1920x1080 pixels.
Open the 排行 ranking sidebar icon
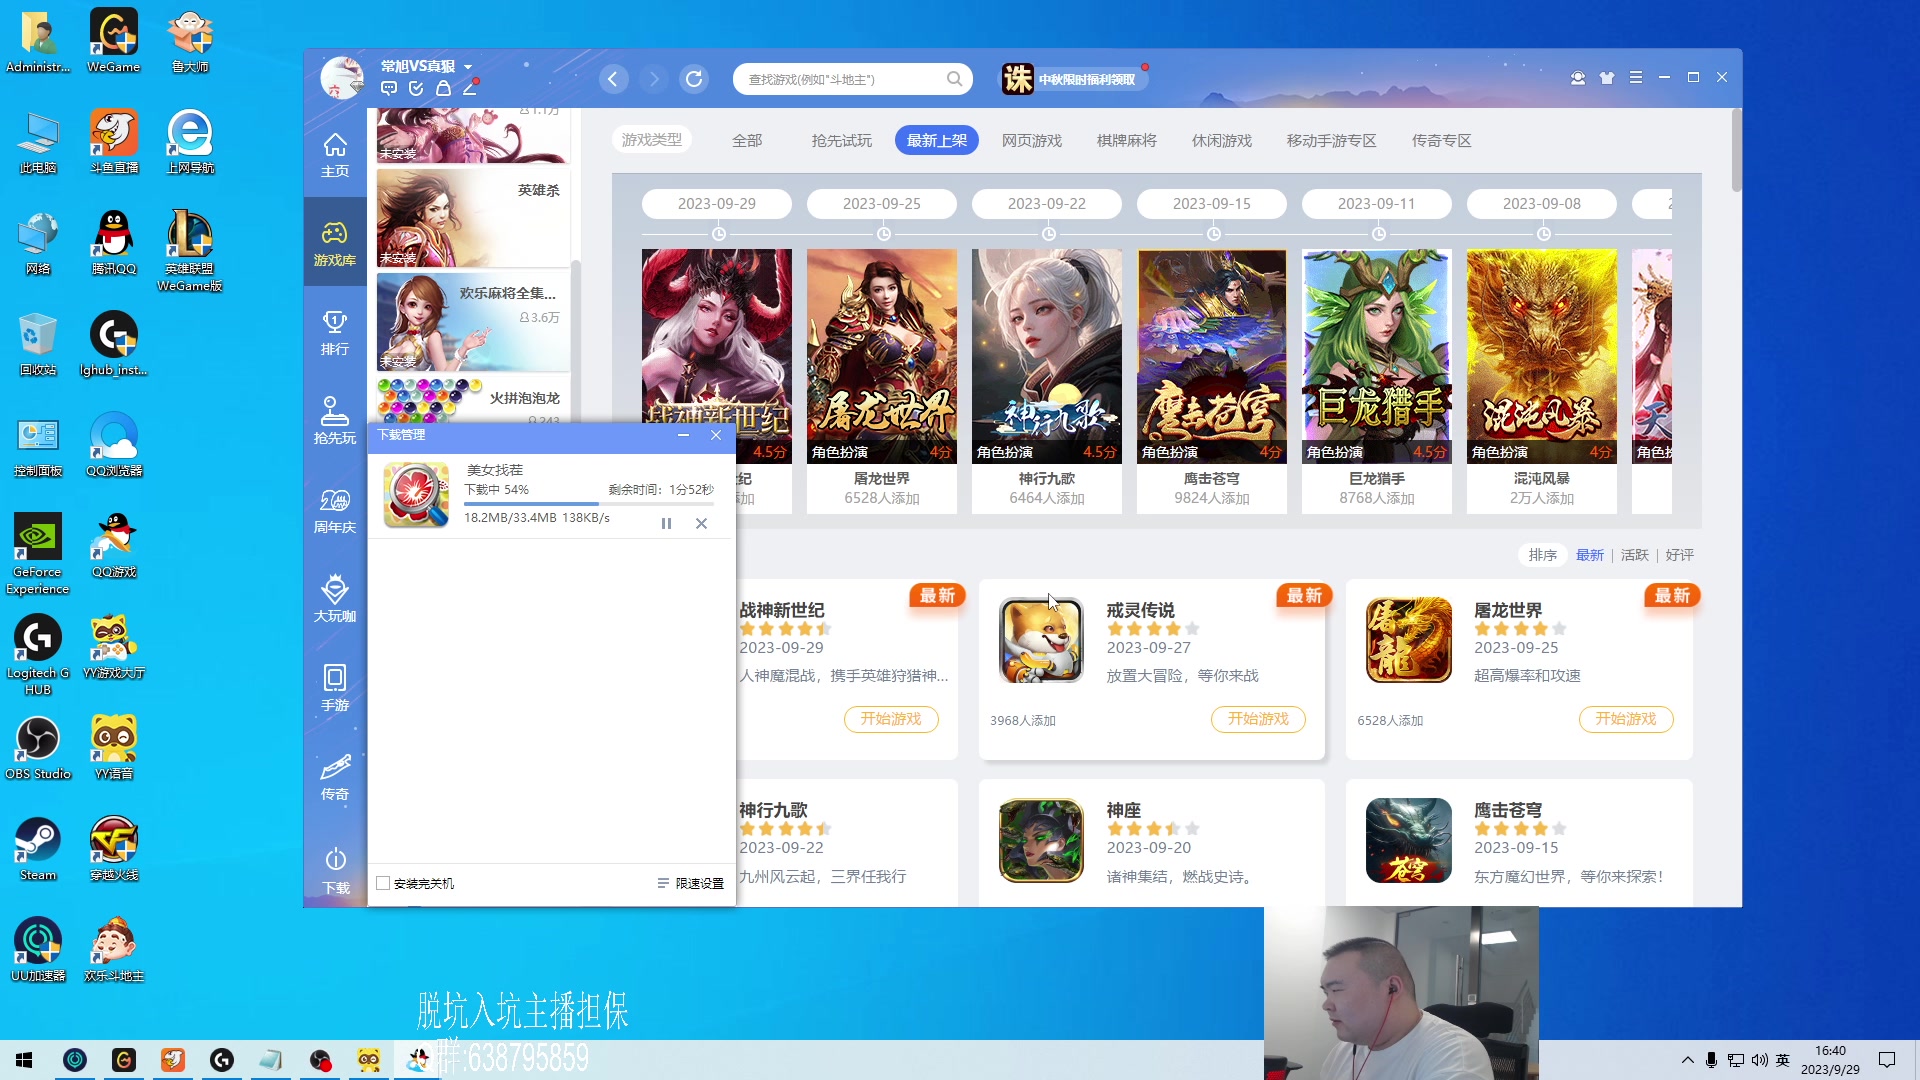pyautogui.click(x=335, y=333)
